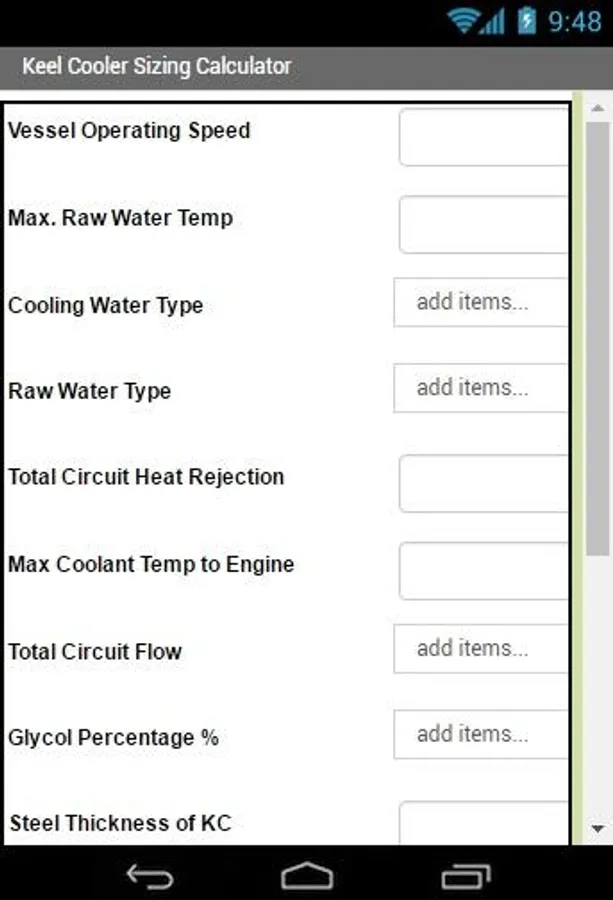Open the Cooling Water Type dropdown

click(481, 302)
